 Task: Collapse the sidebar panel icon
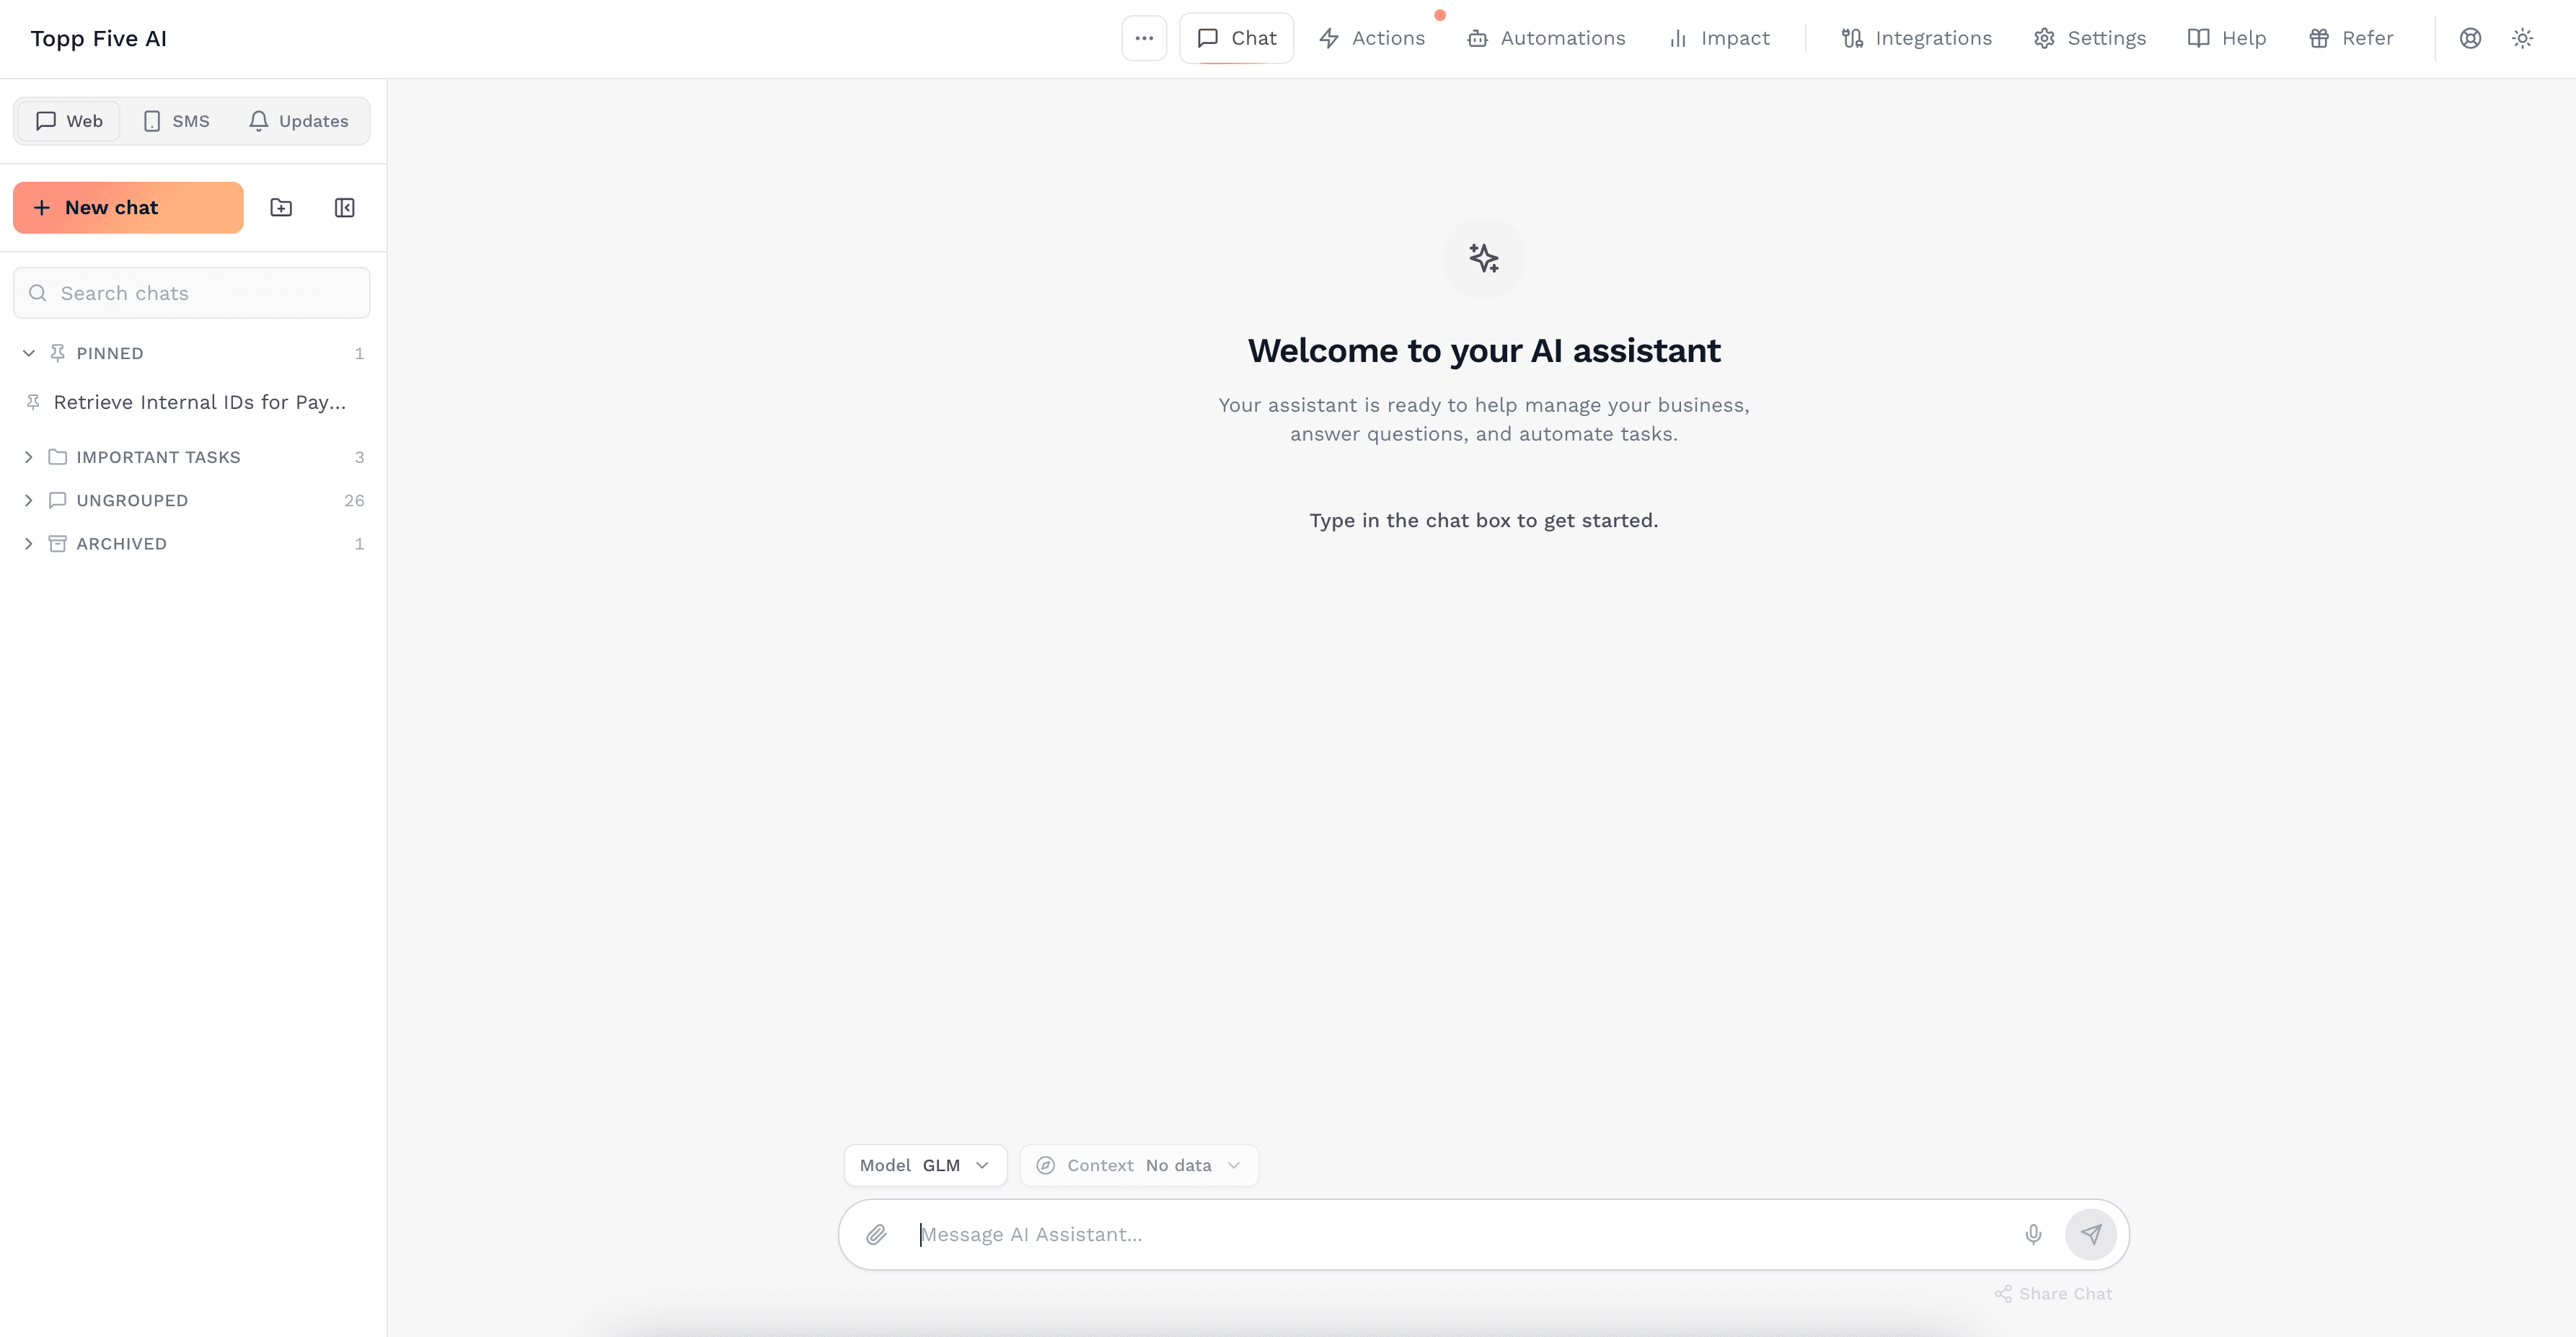click(345, 207)
